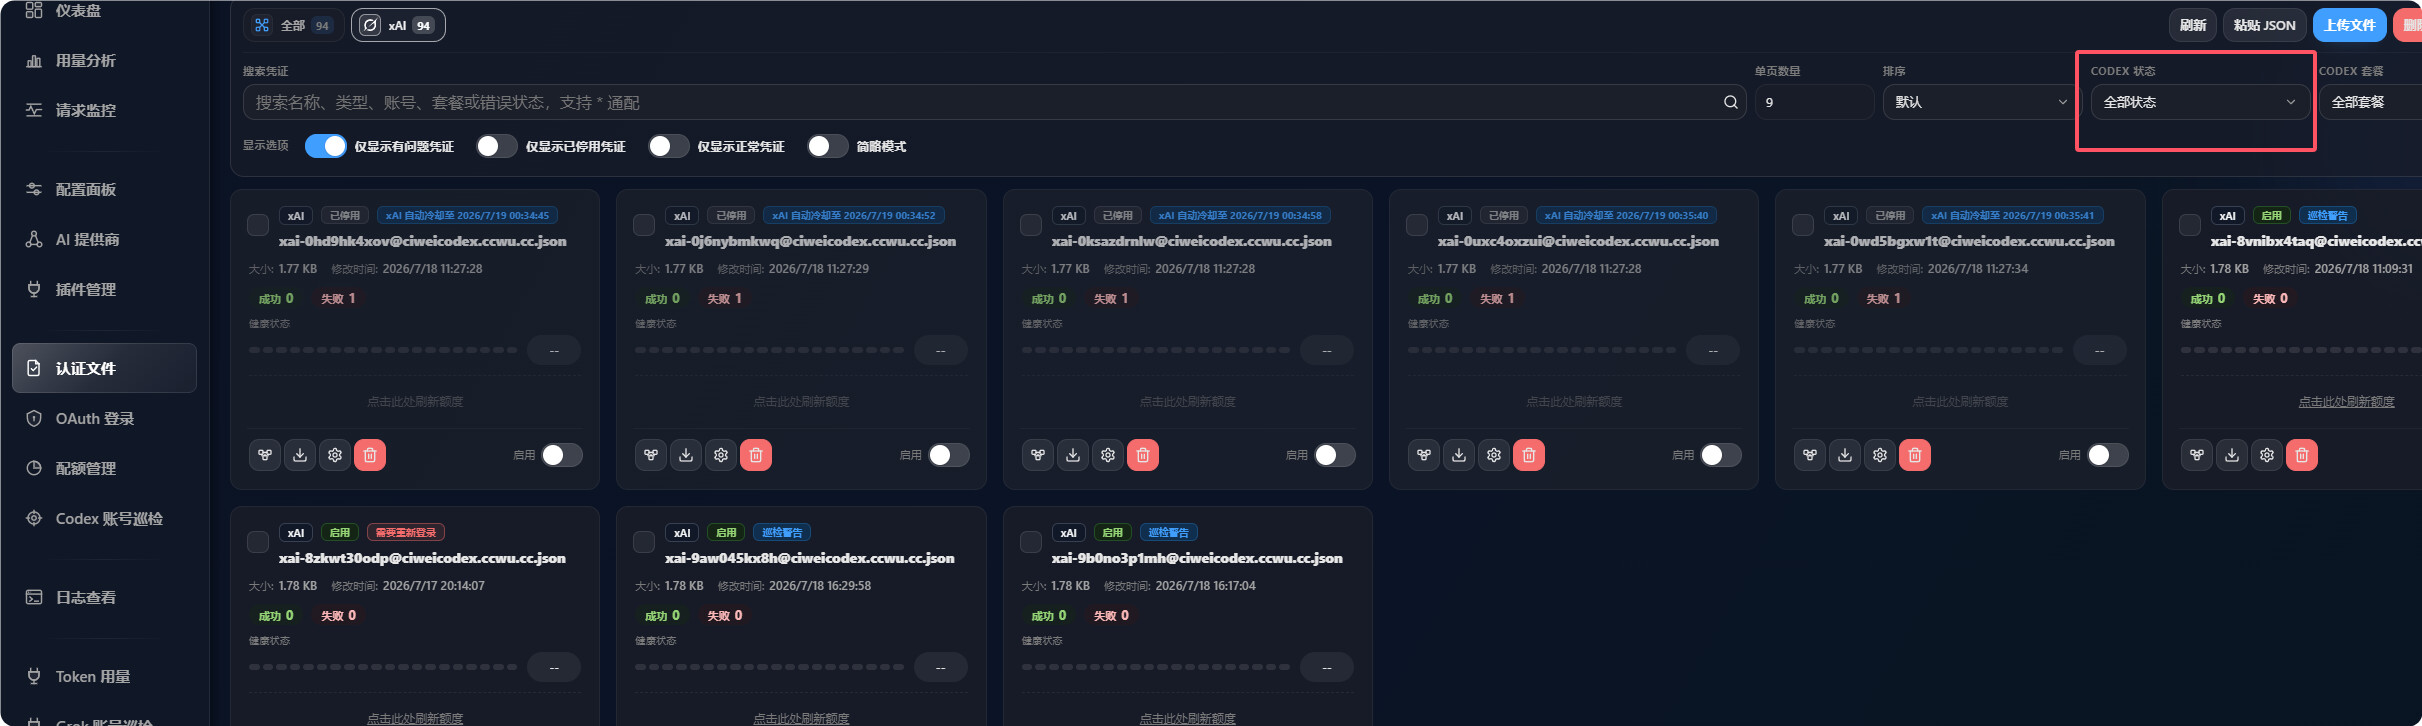This screenshot has height=726, width=2422.
Task: Open model list icon for xai-0wd5bgxw1t card
Action: tap(1810, 455)
